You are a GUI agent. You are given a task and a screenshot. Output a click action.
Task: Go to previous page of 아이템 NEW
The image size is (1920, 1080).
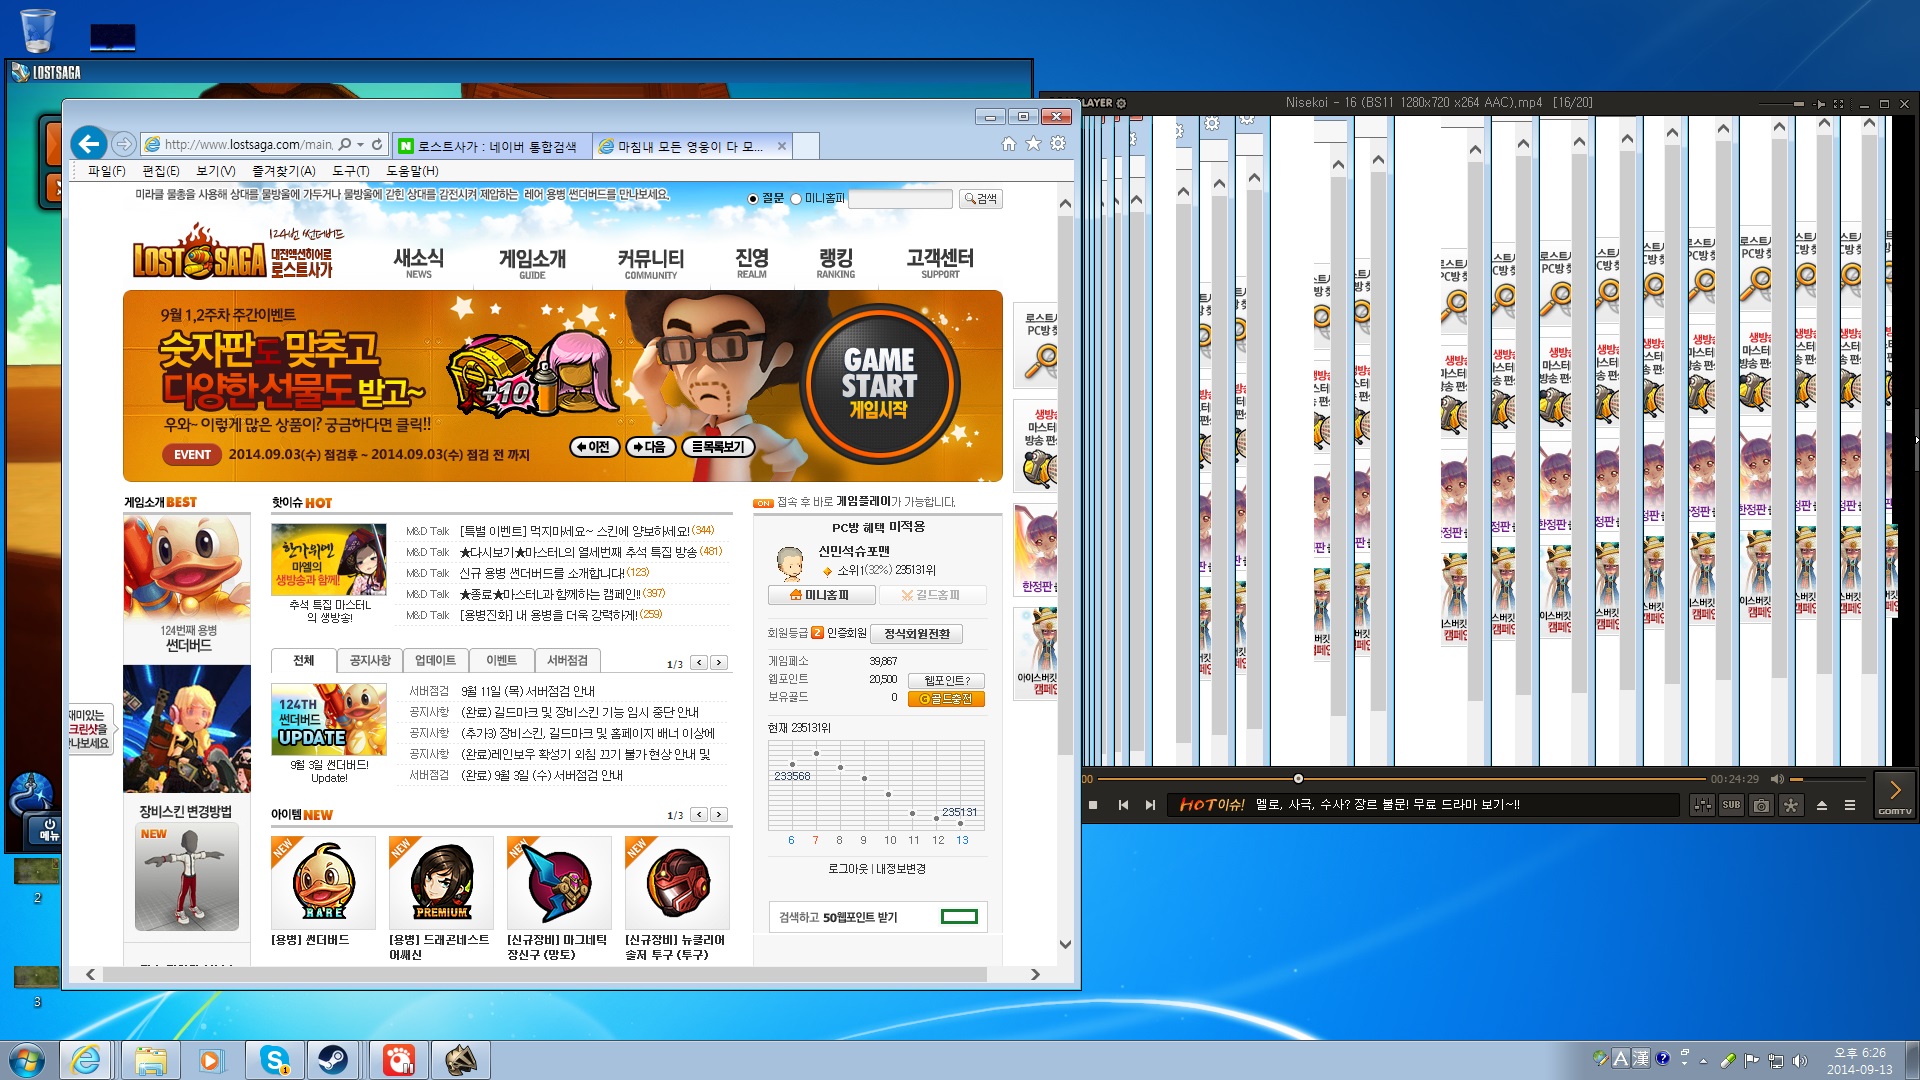click(699, 815)
